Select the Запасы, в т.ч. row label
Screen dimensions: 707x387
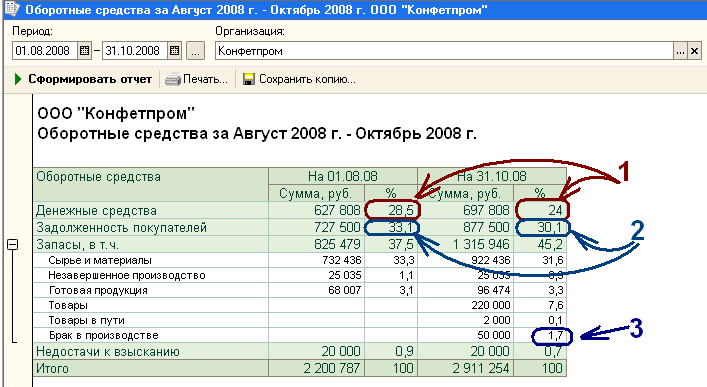click(77, 244)
